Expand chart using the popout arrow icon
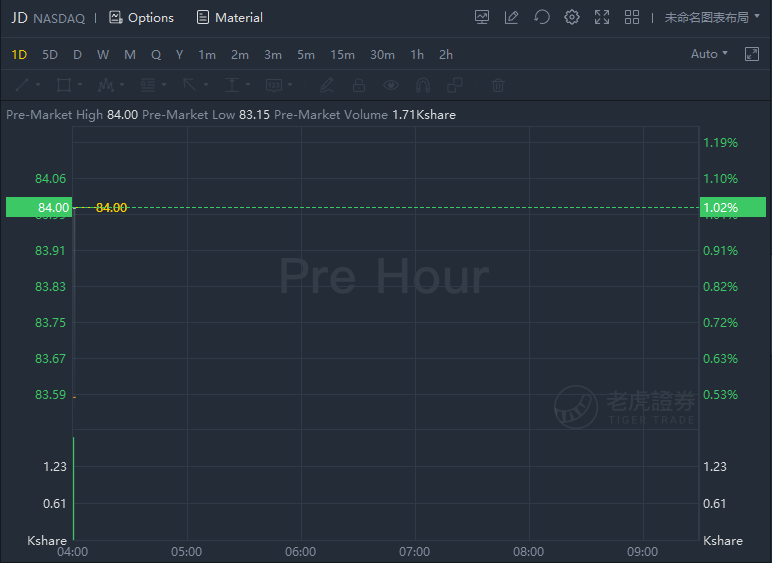This screenshot has height=563, width=772. tap(752, 54)
